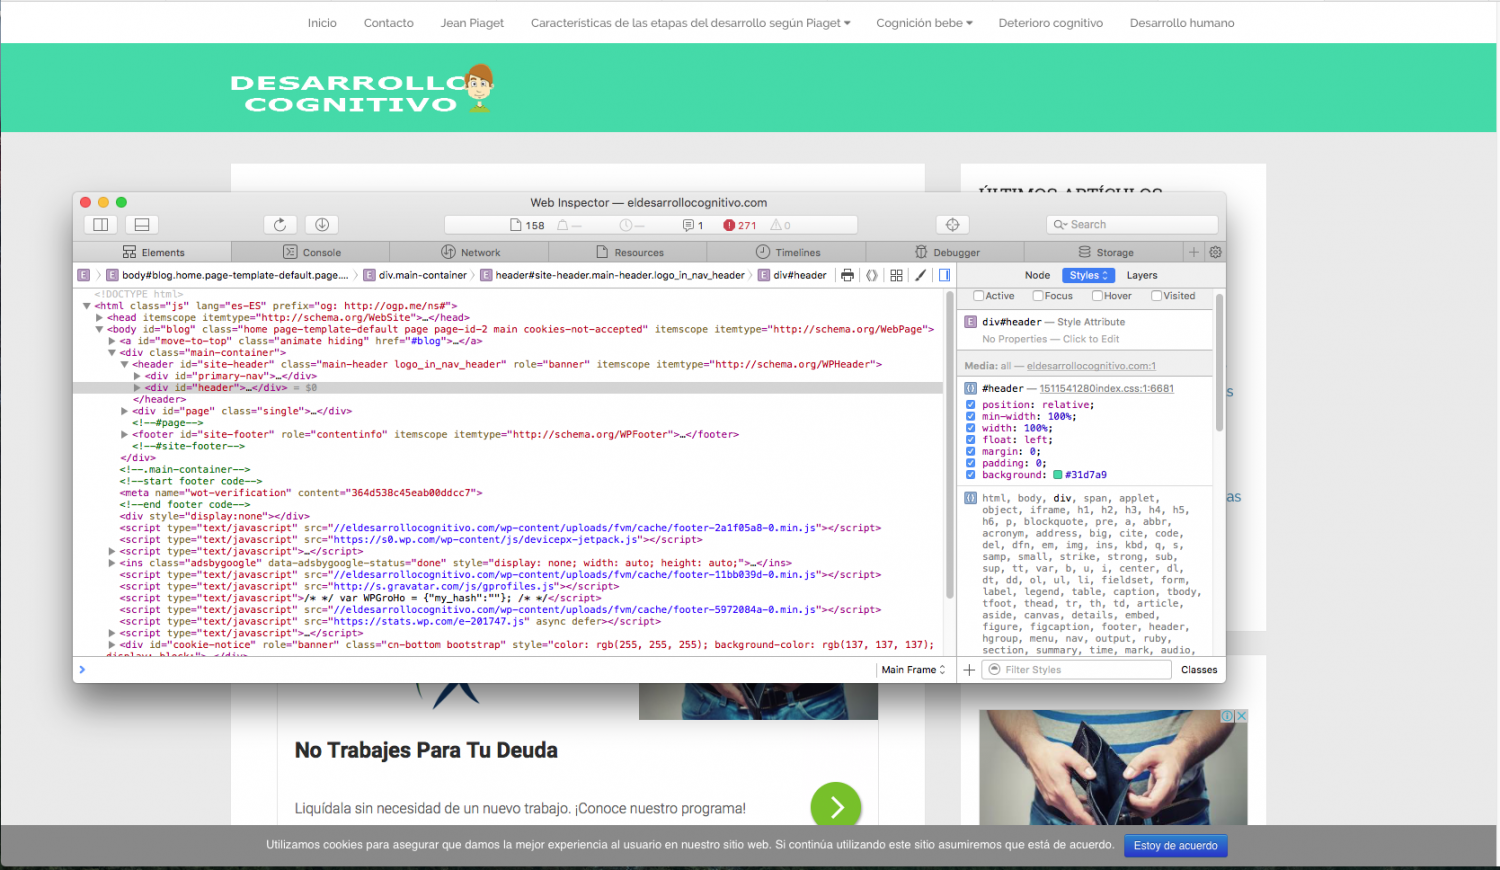Enable the Active pseudo-class checkbox
This screenshot has width=1500, height=870.
click(x=979, y=296)
